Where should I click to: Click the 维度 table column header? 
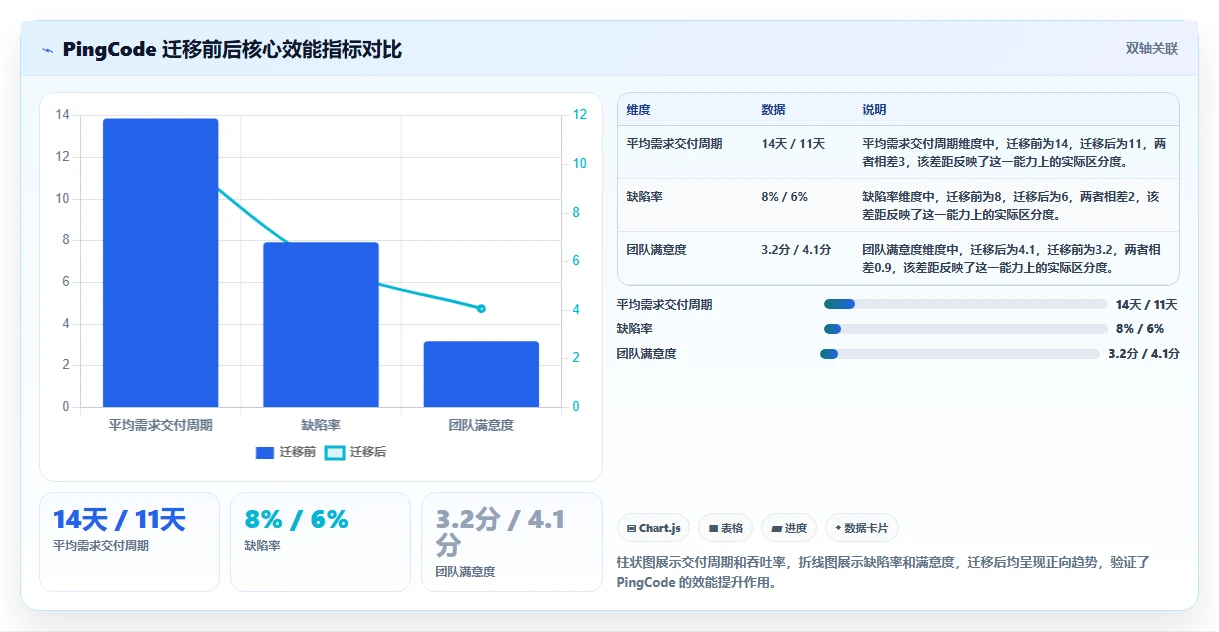pyautogui.click(x=638, y=110)
